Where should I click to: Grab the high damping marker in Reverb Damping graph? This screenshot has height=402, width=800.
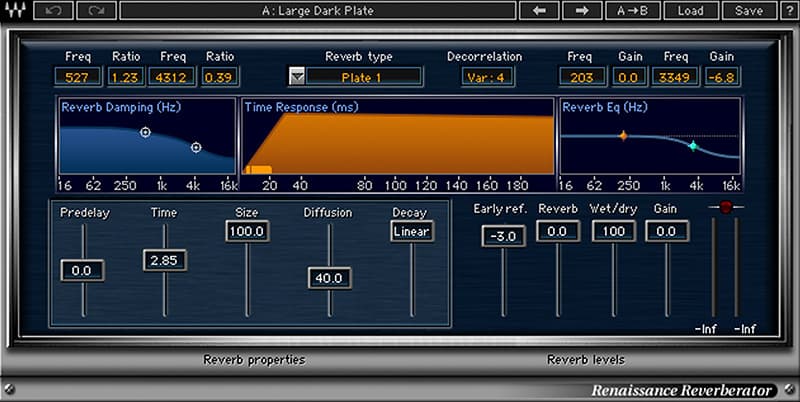pos(196,147)
